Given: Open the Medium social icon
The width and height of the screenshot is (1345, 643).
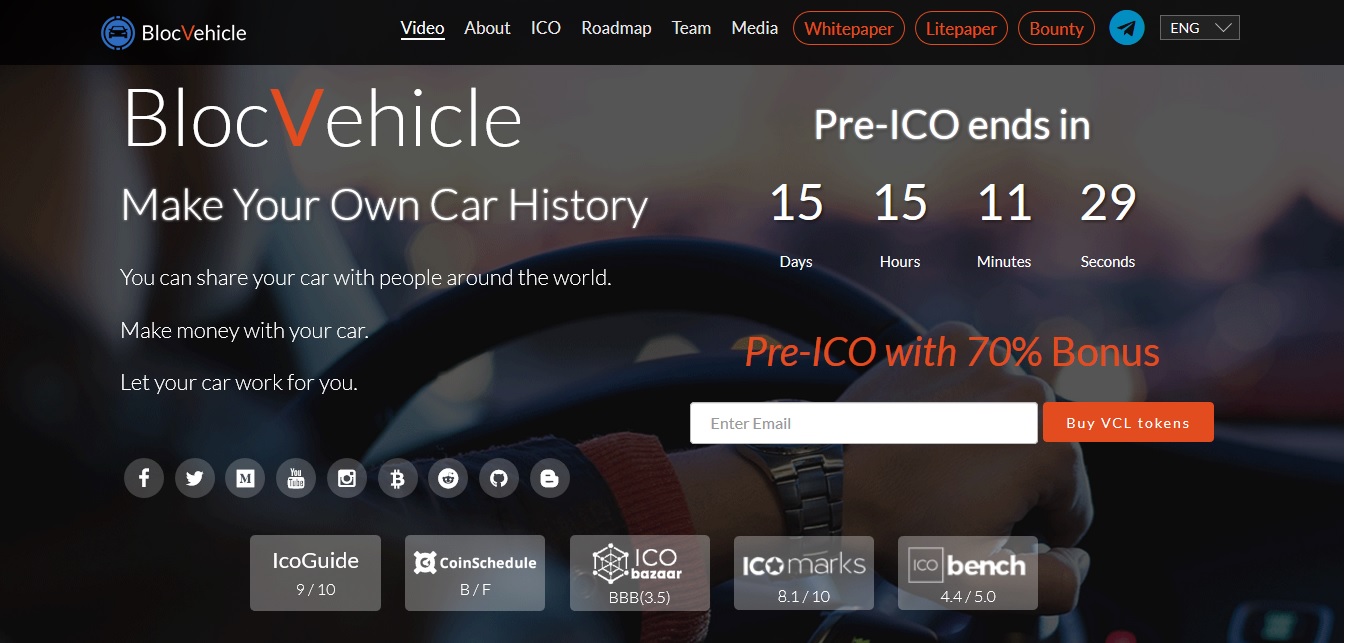Looking at the screenshot, I should (245, 478).
